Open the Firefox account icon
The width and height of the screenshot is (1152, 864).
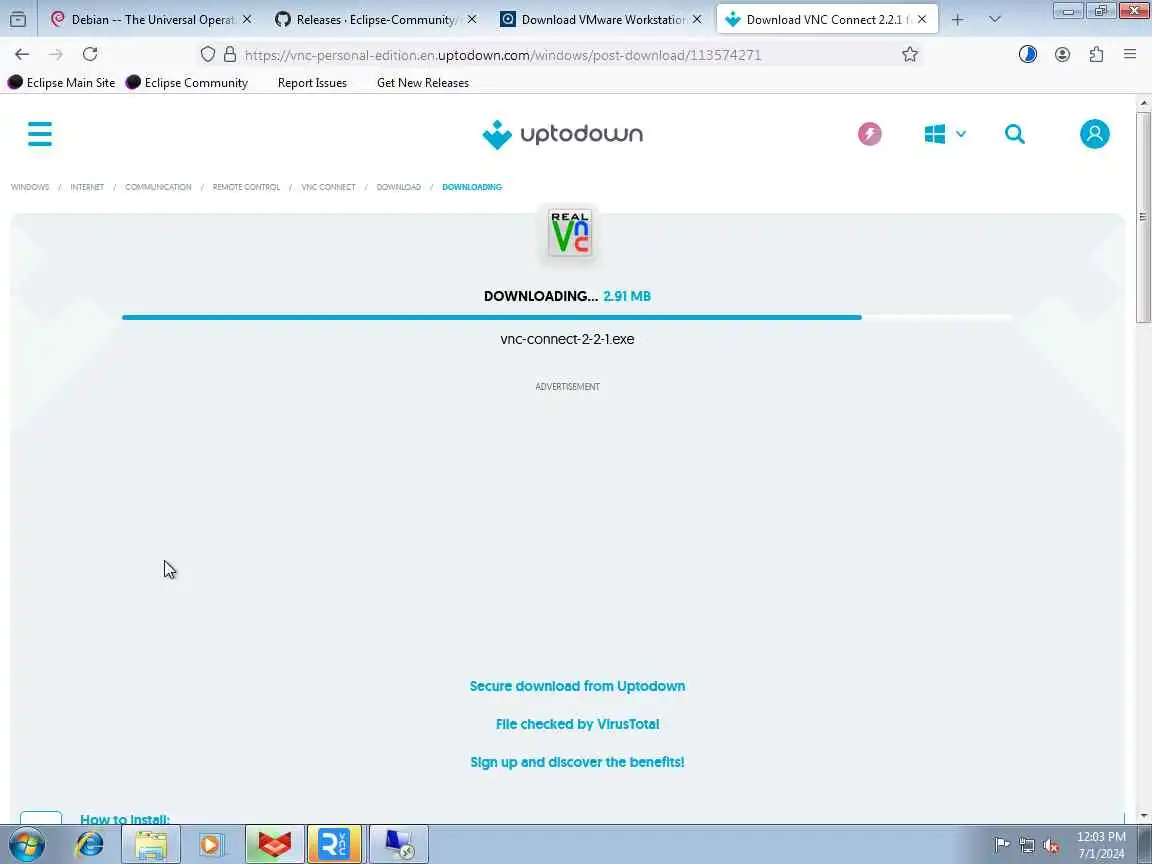click(x=1062, y=54)
